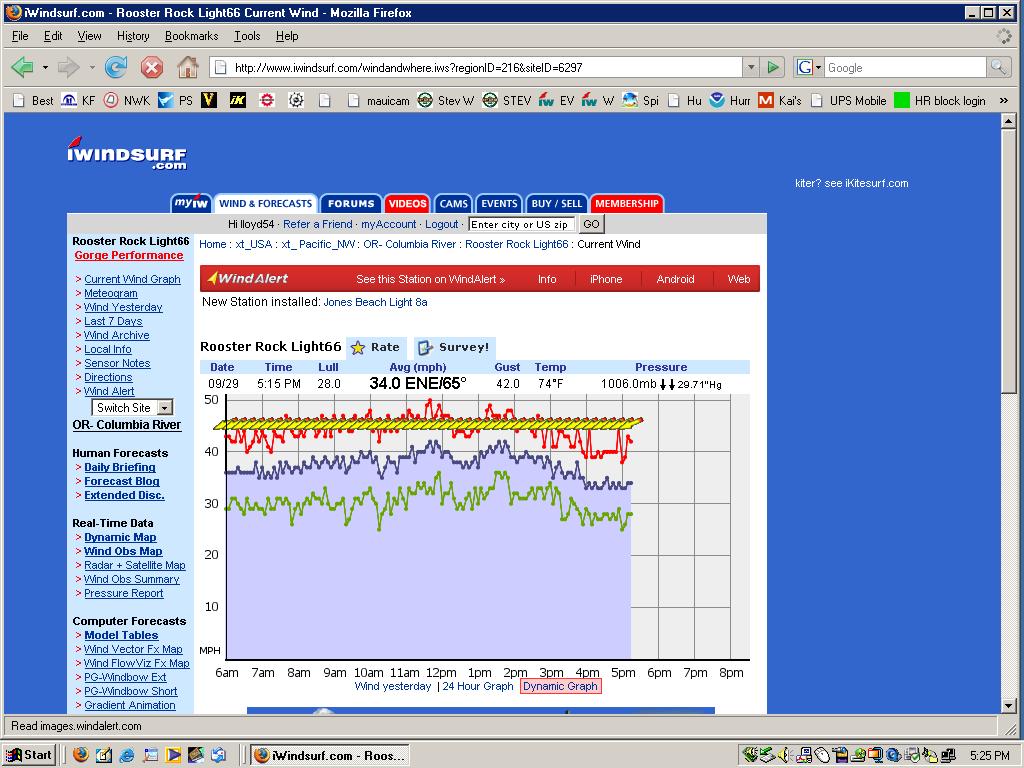
Task: Open the Bookmarks menu
Action: click(191, 36)
